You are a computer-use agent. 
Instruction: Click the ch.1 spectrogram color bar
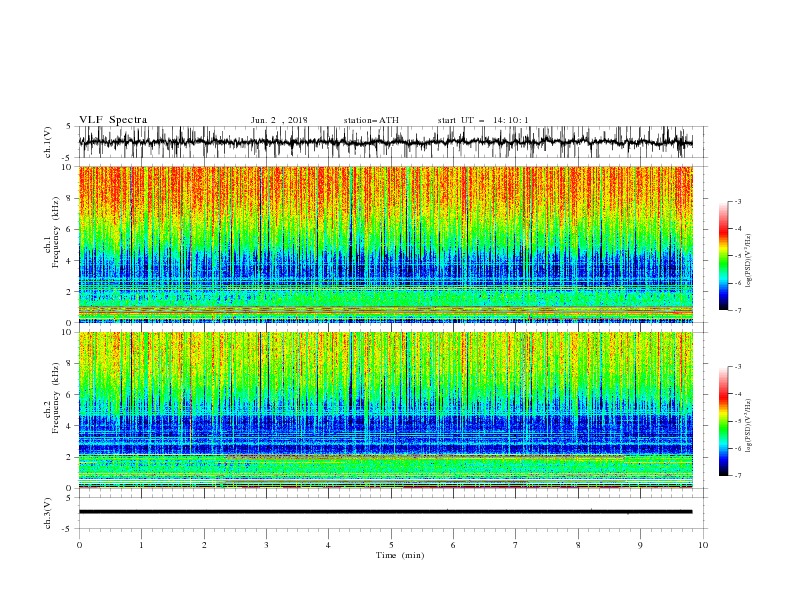[x=723, y=256]
